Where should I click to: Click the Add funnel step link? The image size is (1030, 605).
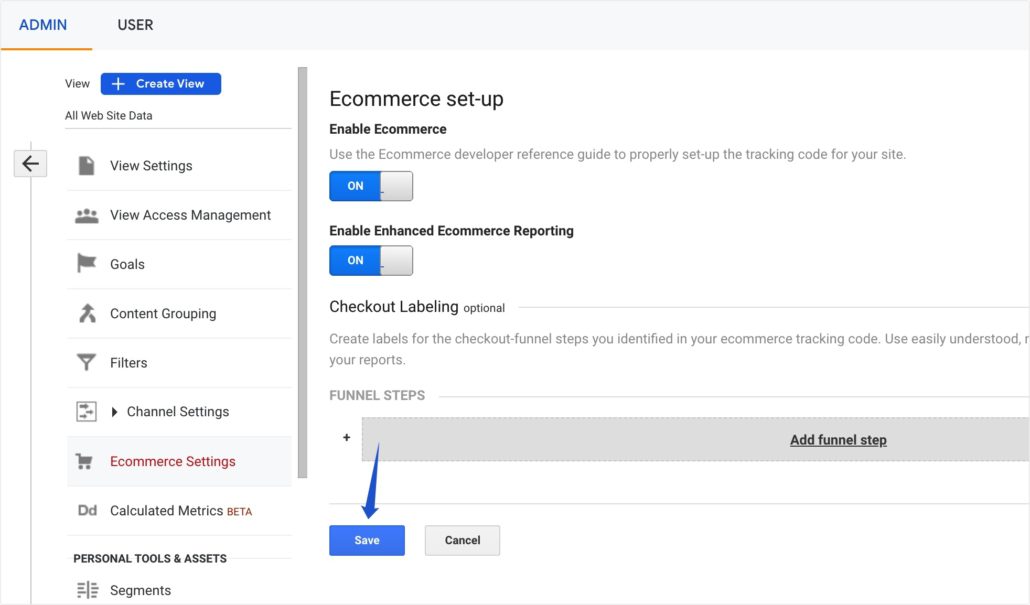pos(838,439)
